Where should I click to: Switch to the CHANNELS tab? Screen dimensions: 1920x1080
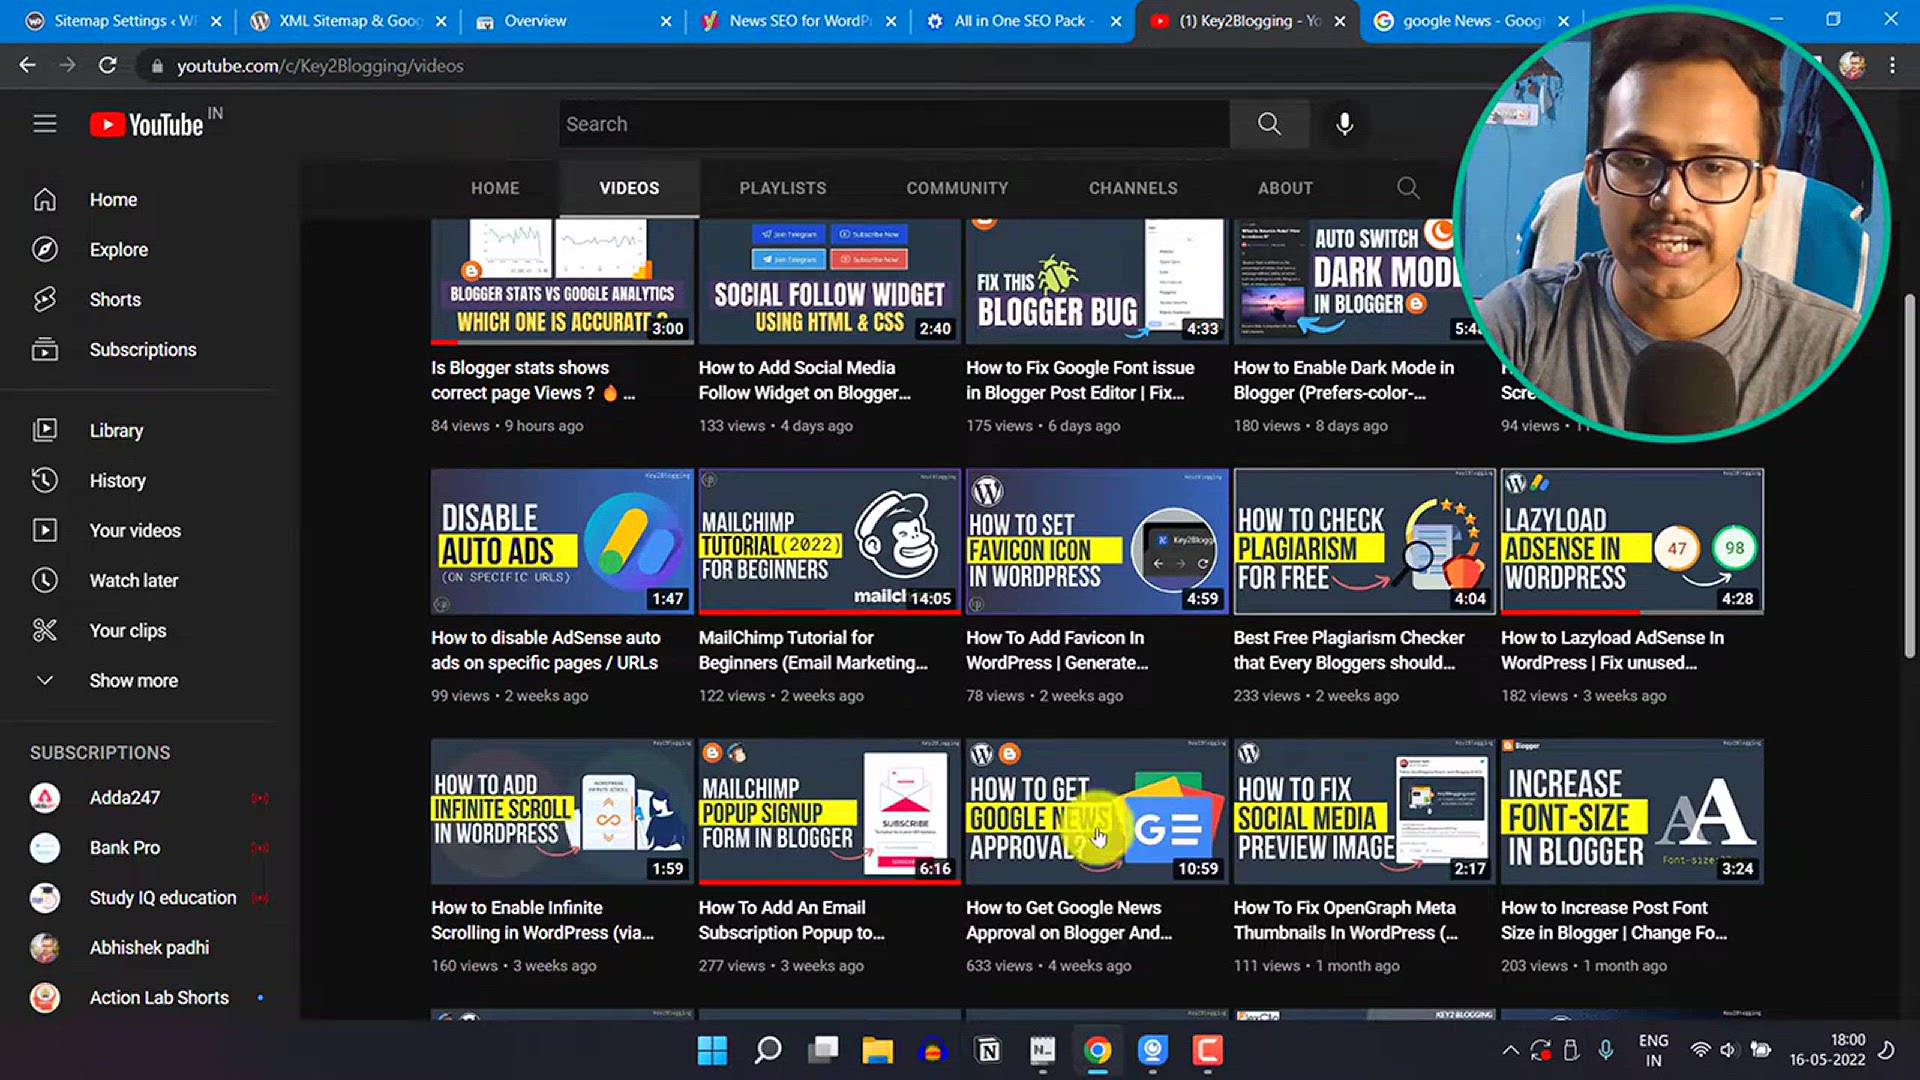(1133, 188)
